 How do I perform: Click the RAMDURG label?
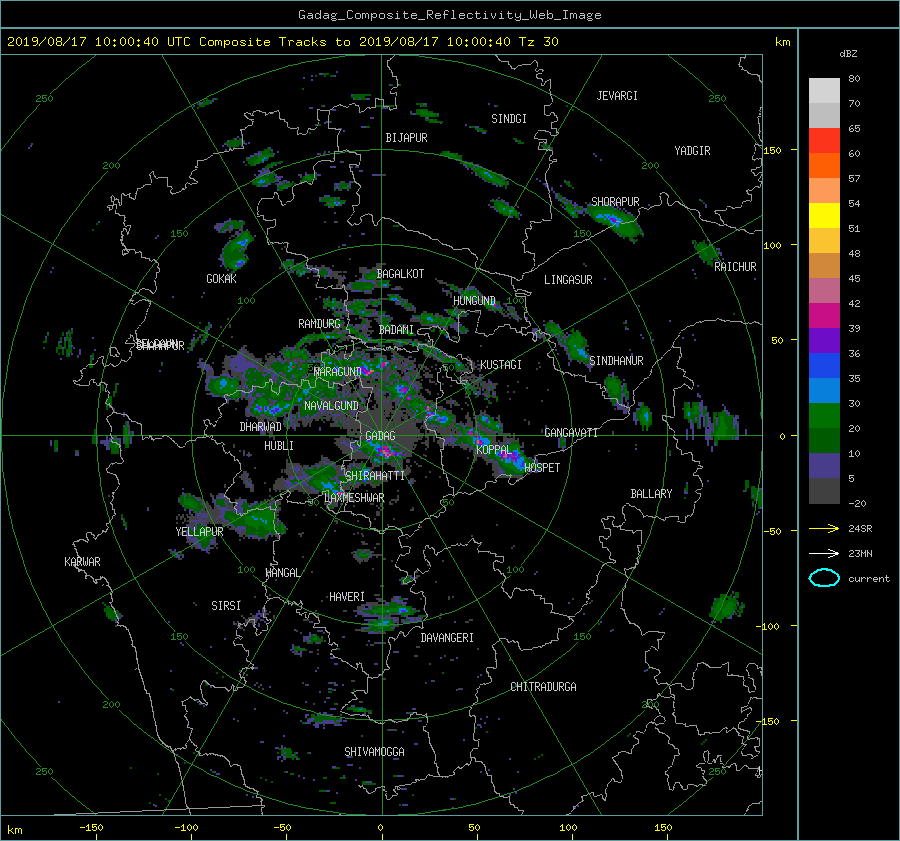(x=319, y=324)
